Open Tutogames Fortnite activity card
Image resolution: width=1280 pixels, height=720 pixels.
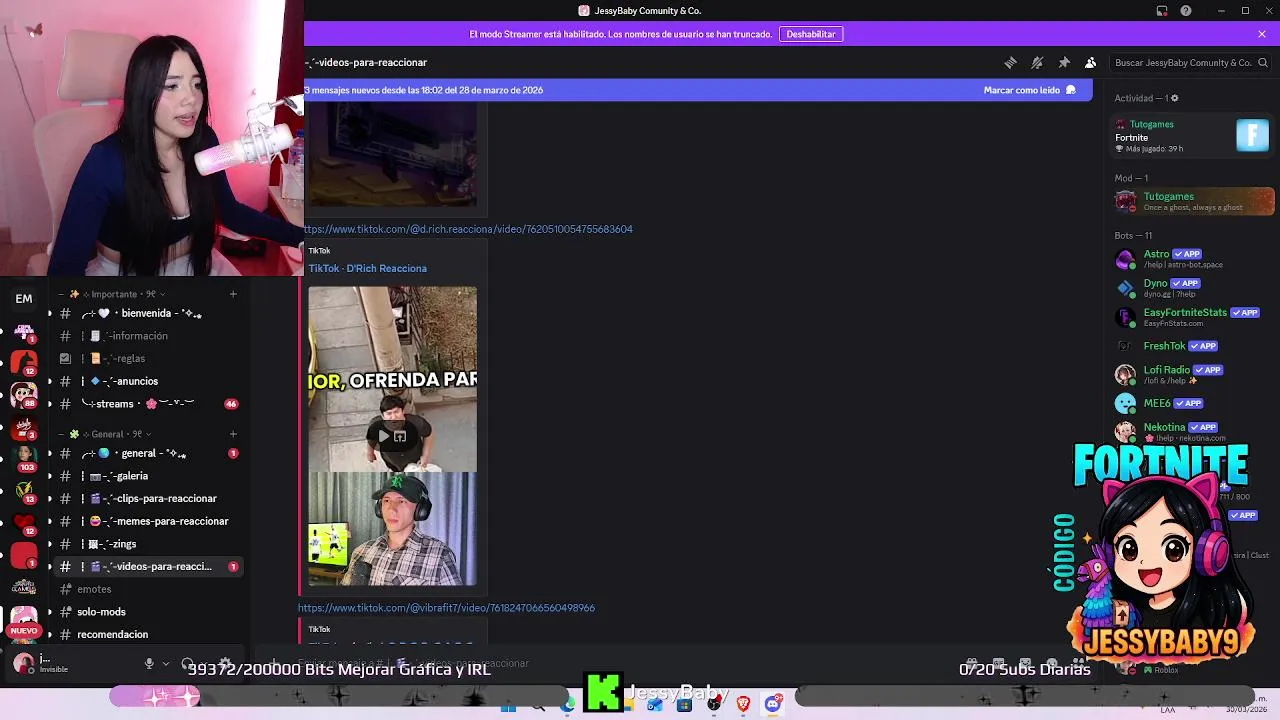click(1191, 136)
